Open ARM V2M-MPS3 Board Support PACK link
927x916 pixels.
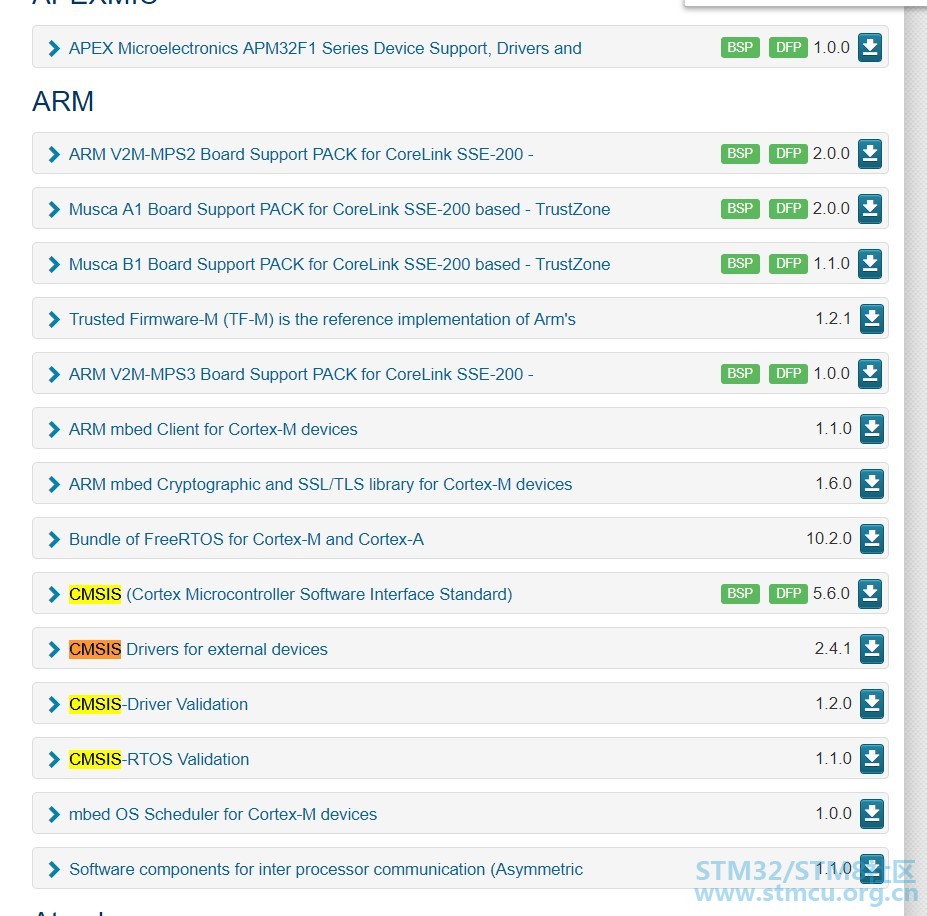click(x=301, y=374)
